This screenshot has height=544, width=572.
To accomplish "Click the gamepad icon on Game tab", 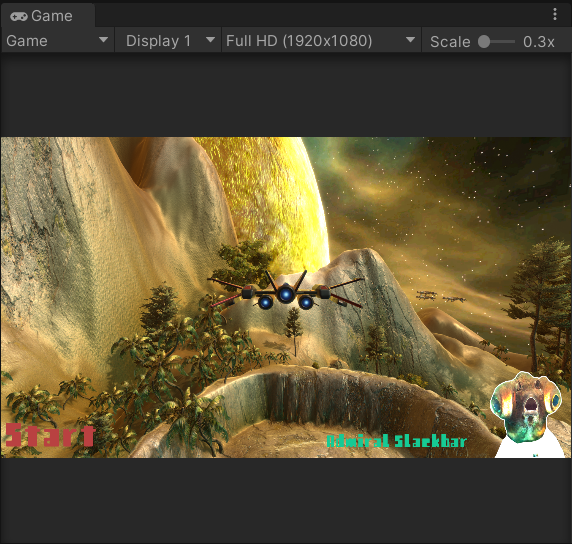I will pyautogui.click(x=19, y=16).
